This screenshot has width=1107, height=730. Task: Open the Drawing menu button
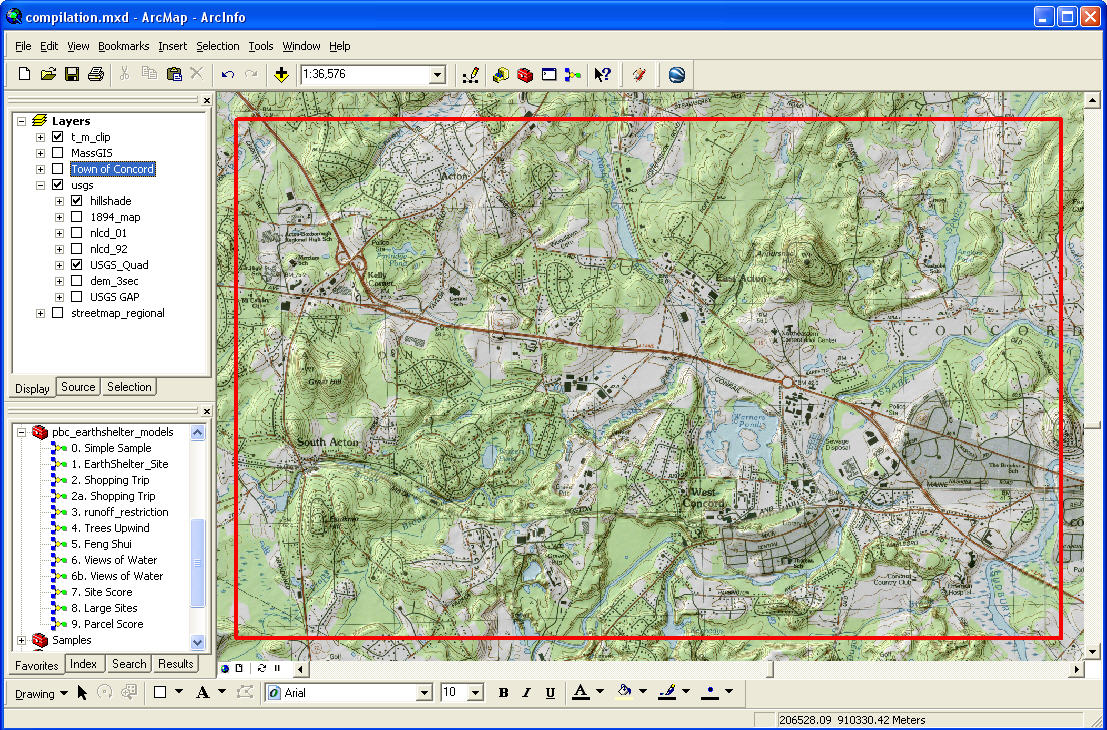pyautogui.click(x=41, y=693)
